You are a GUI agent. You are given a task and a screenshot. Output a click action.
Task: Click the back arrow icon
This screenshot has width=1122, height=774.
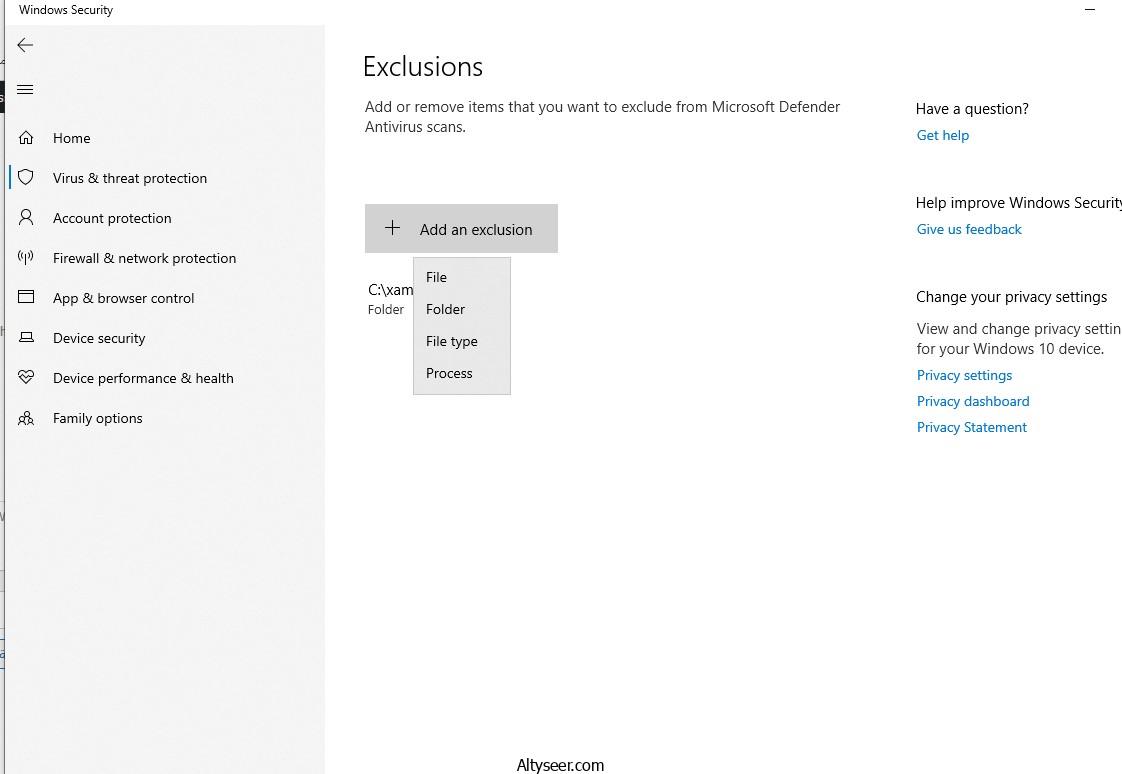25,45
